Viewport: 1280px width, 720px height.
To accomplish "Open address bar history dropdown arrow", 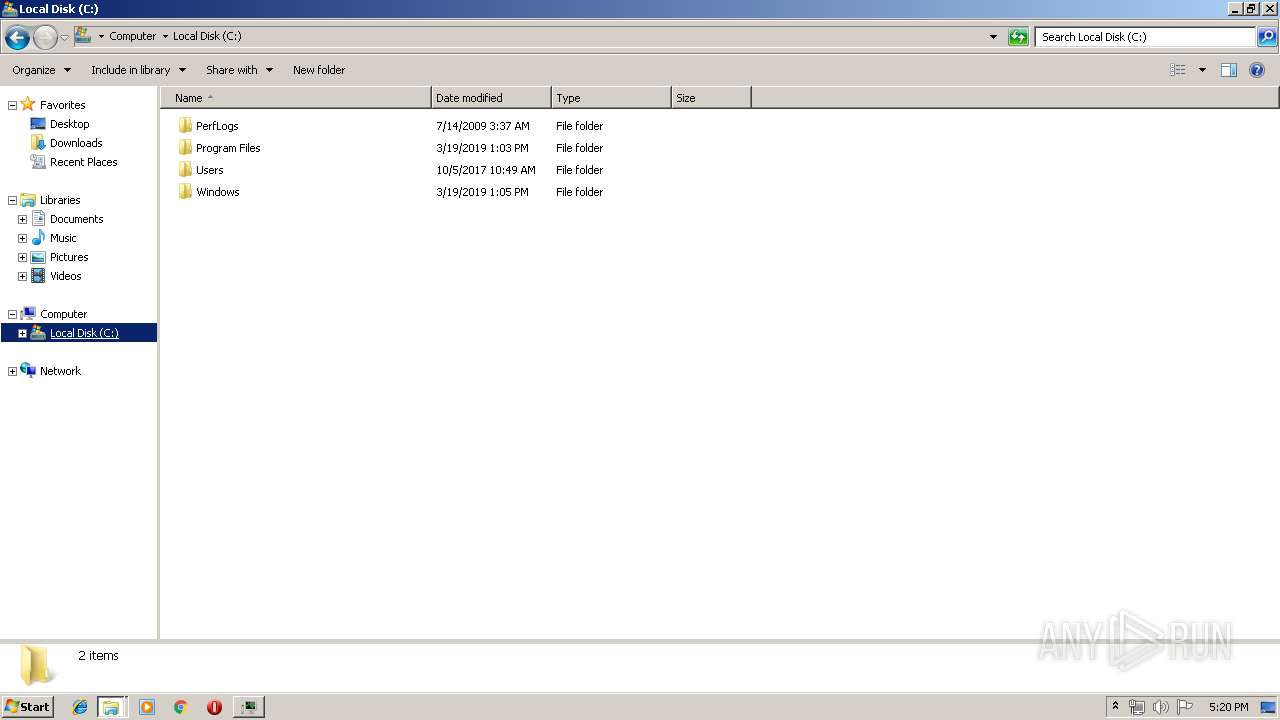I will pos(993,37).
